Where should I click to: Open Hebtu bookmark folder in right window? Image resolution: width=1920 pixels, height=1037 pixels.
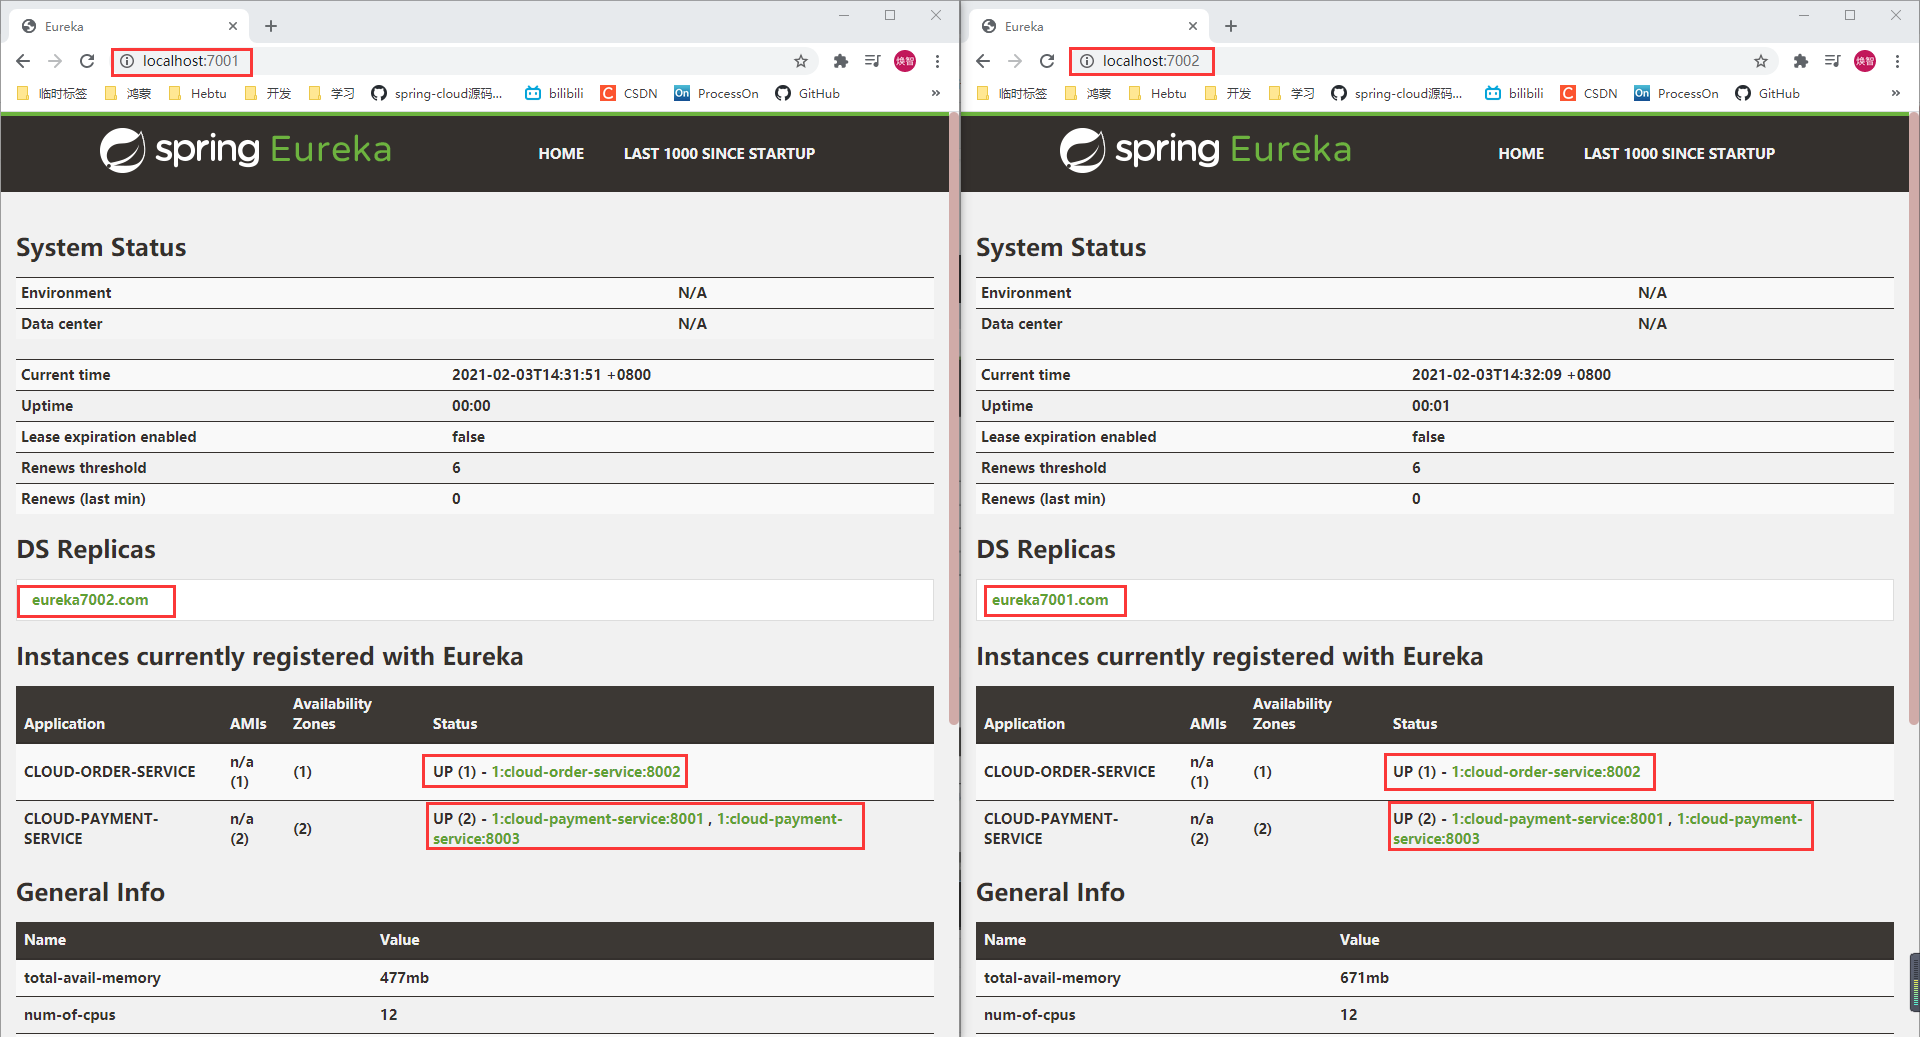point(1158,93)
